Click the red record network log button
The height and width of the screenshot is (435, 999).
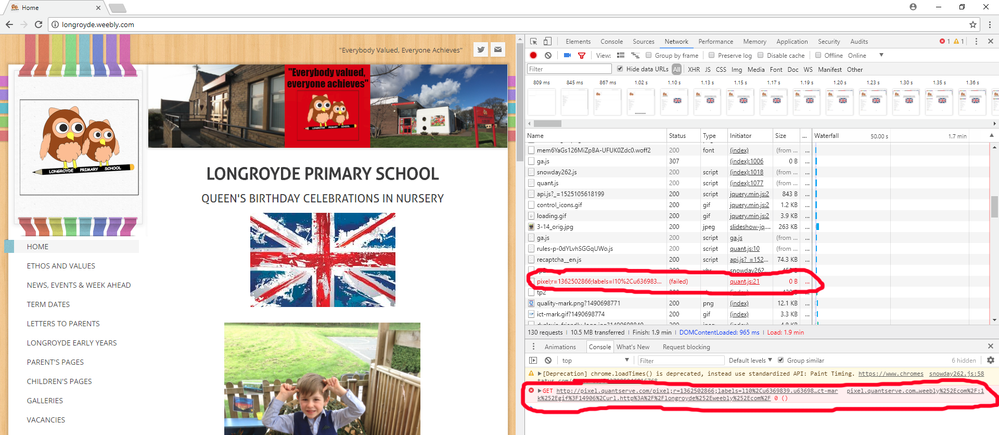pyautogui.click(x=534, y=55)
